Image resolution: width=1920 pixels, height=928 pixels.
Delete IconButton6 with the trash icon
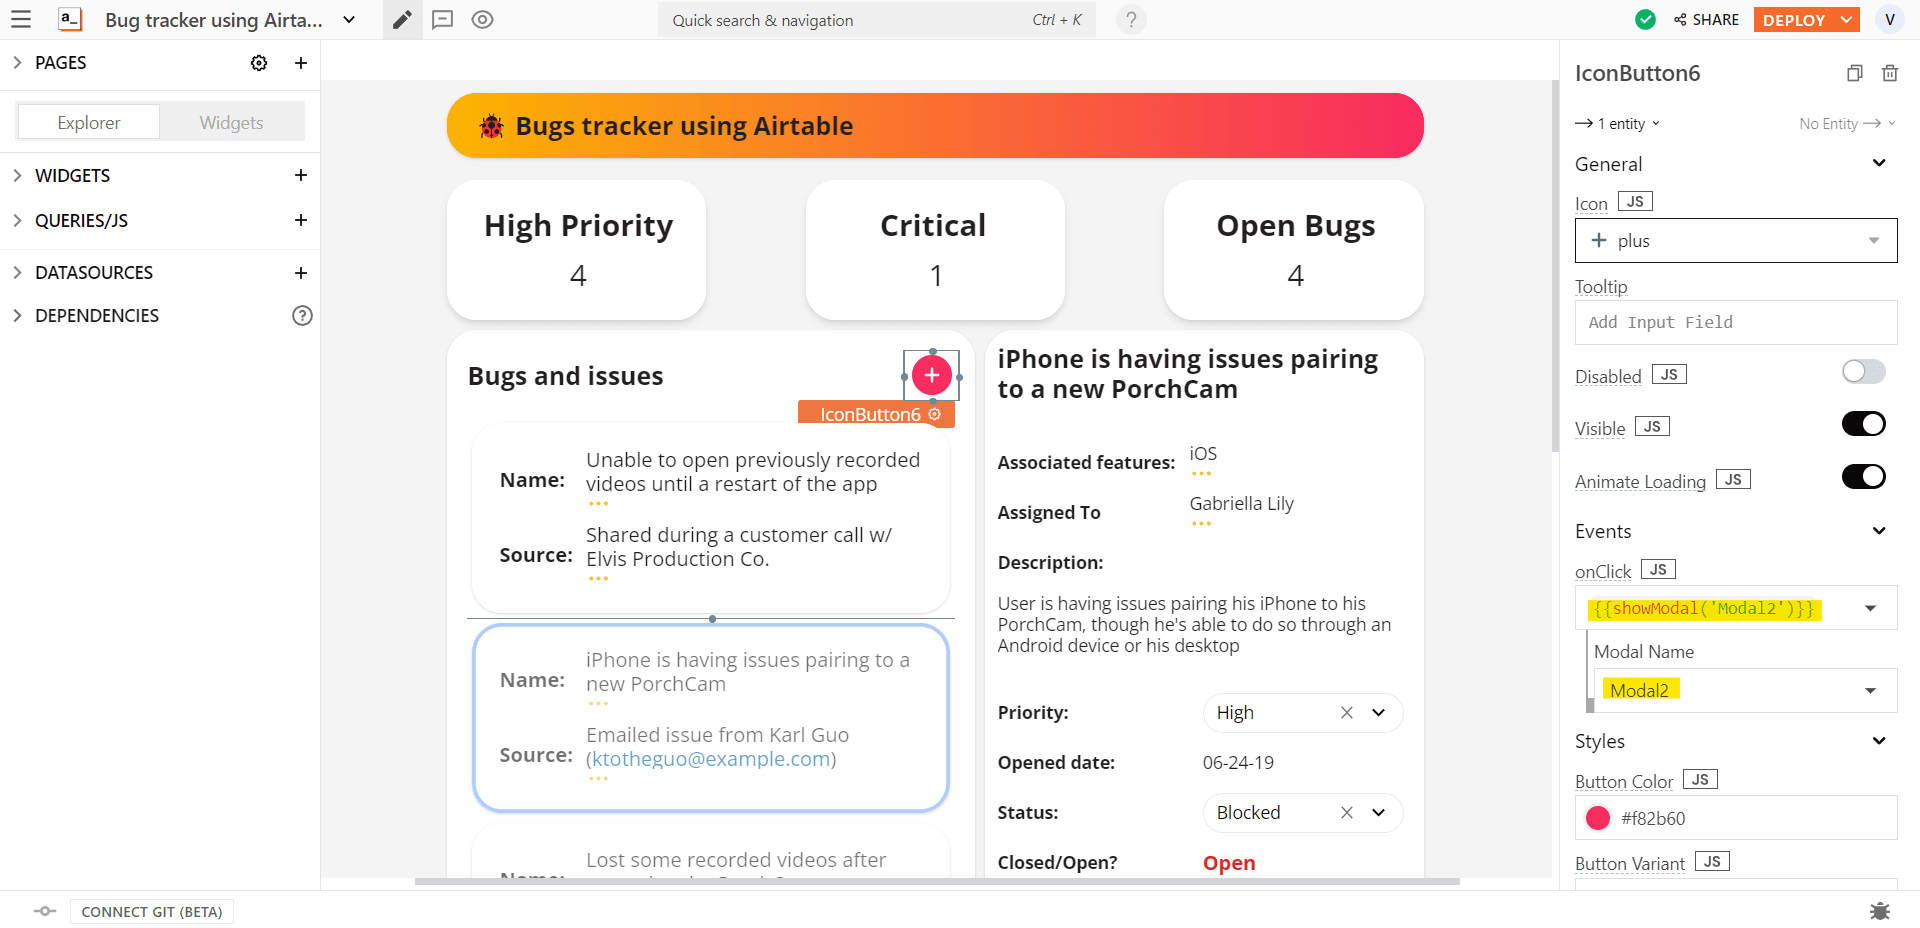tap(1889, 73)
